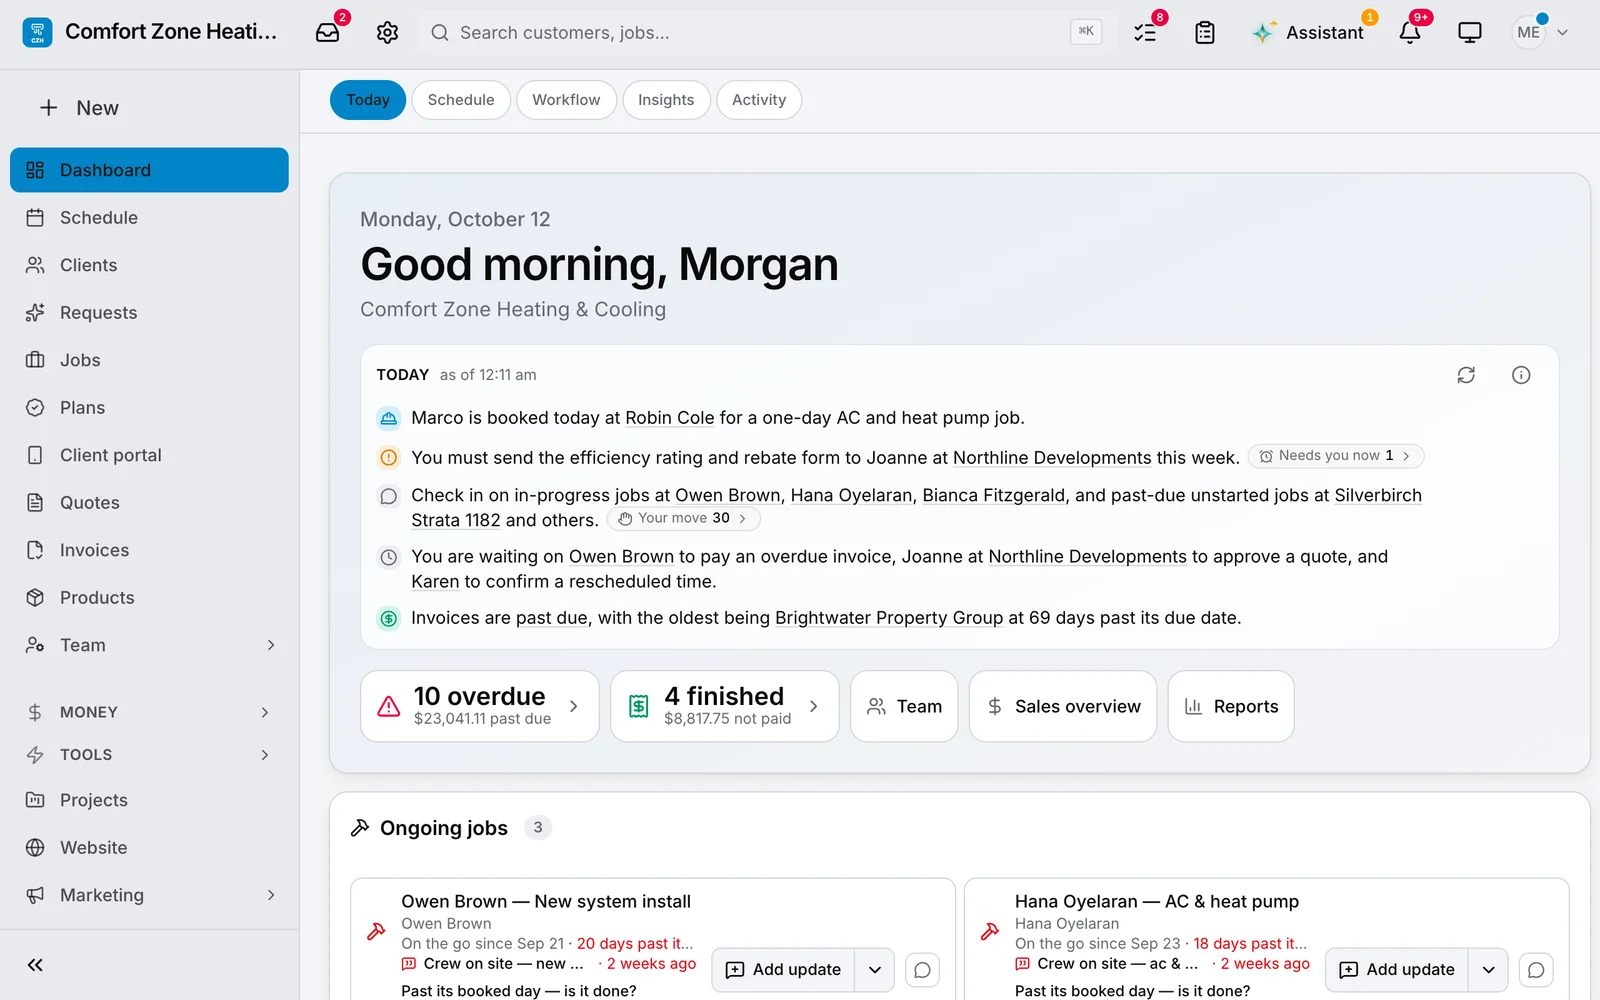
Task: Open the task checklist icon with badge 8
Action: (x=1145, y=32)
